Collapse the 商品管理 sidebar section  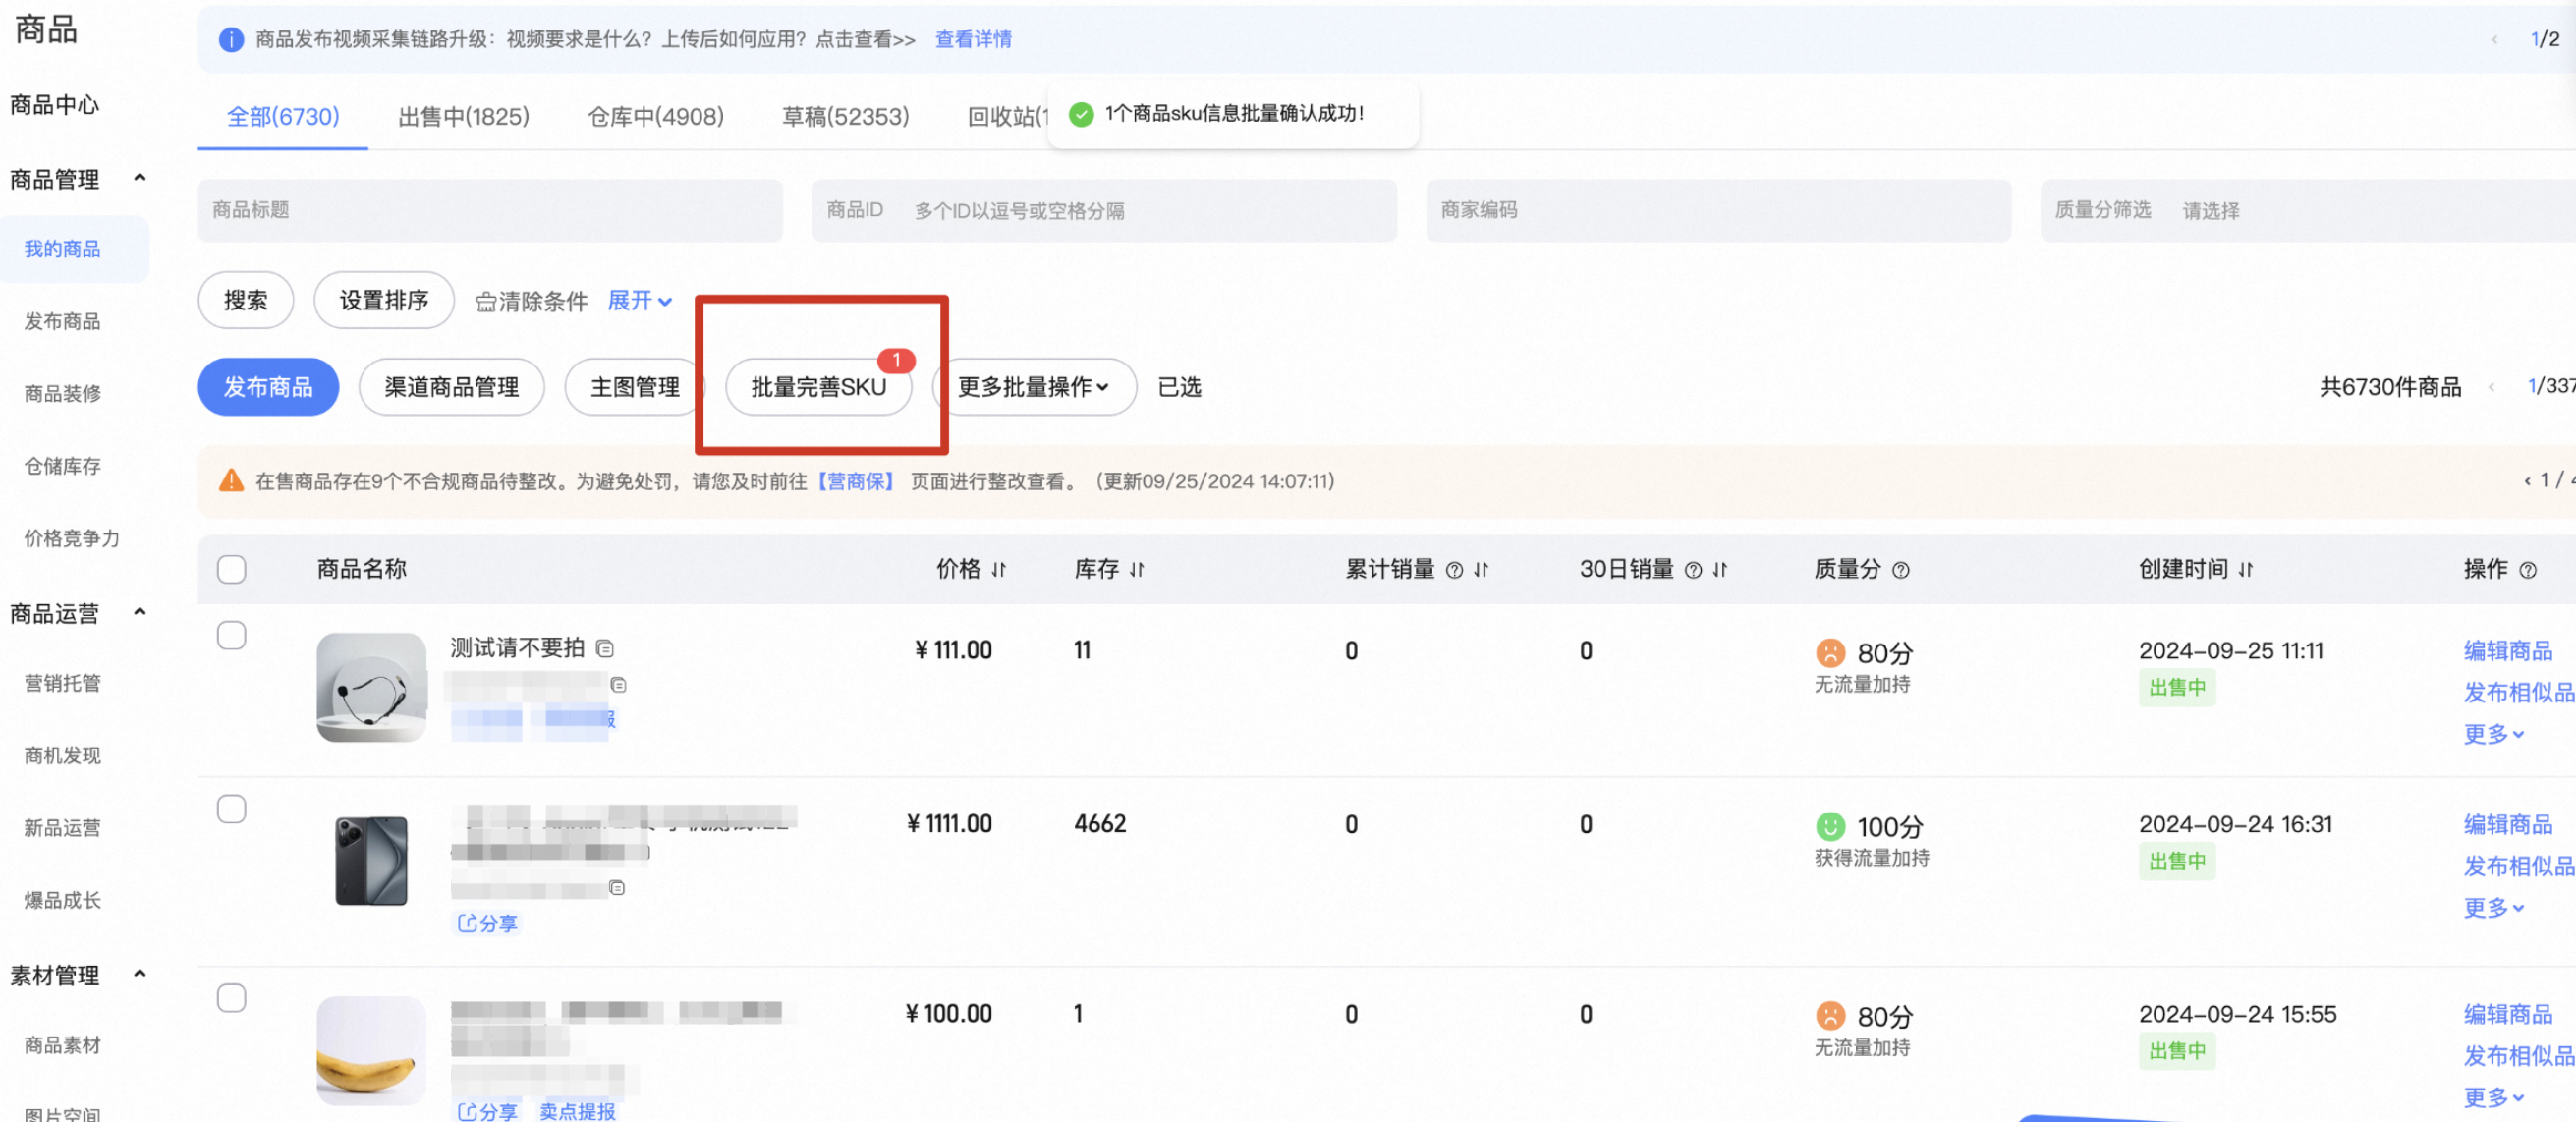140,177
